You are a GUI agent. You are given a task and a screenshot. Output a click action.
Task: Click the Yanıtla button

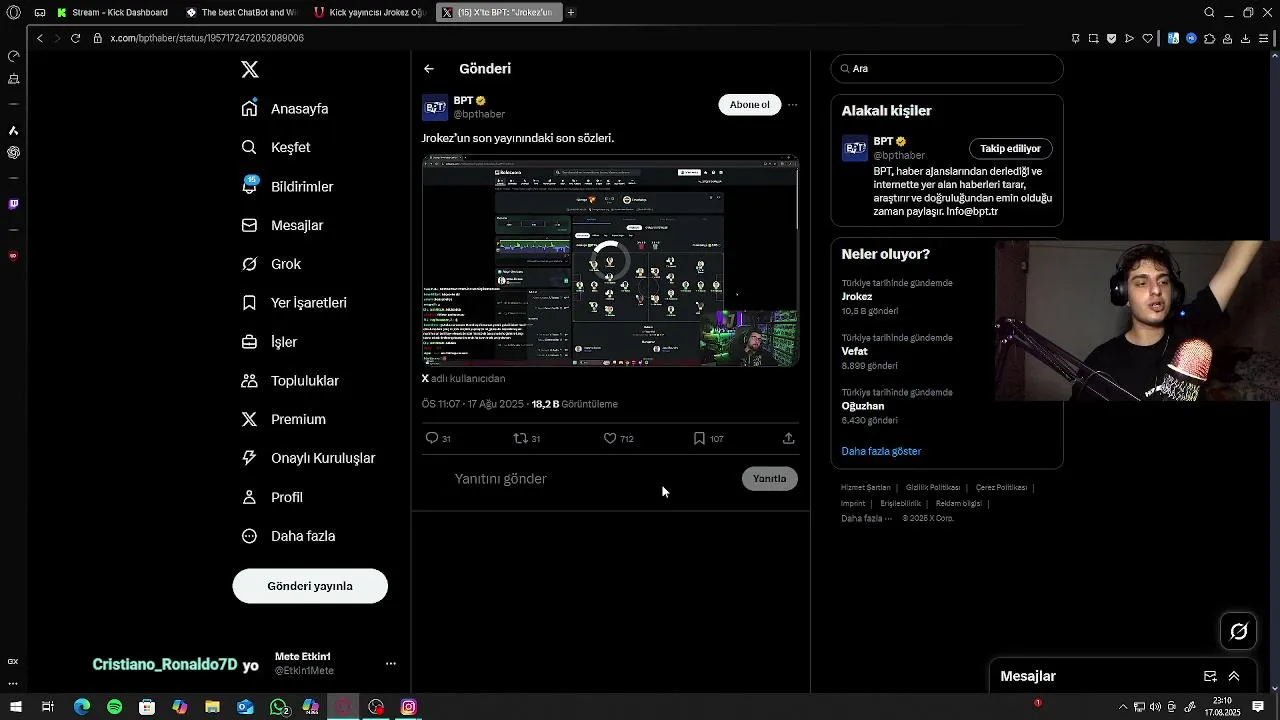(770, 479)
